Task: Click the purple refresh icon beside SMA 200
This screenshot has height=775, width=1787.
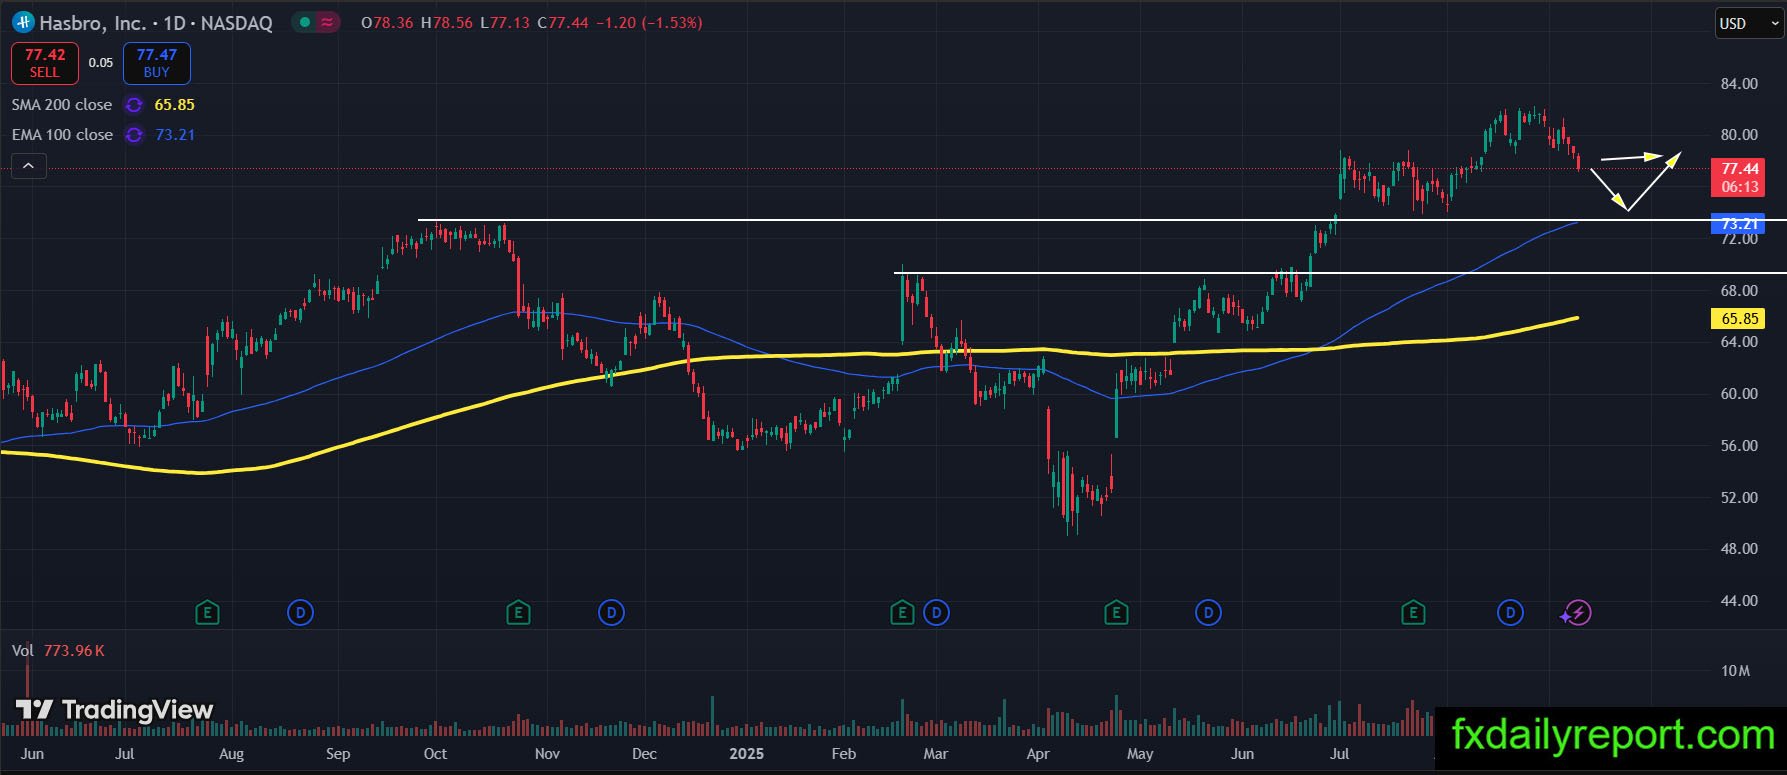Action: (x=133, y=105)
